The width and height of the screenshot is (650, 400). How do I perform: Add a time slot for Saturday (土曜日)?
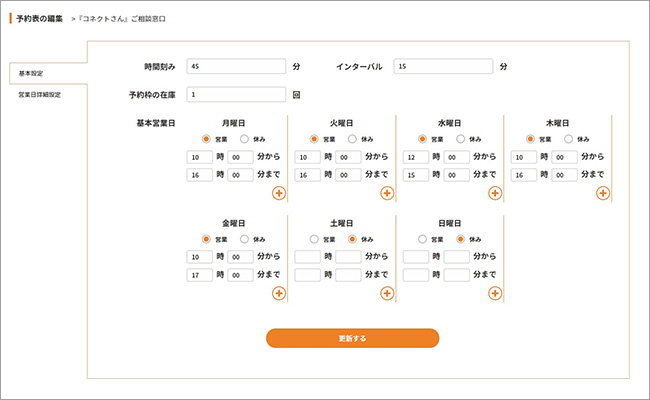click(x=386, y=293)
